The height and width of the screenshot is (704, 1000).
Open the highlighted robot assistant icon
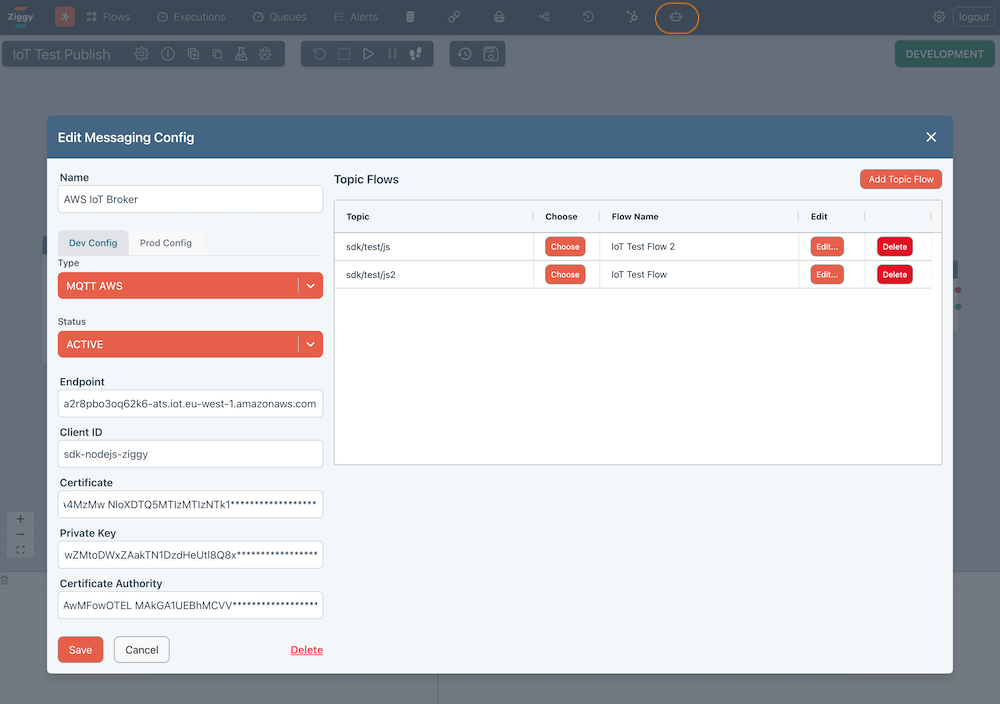click(x=675, y=17)
